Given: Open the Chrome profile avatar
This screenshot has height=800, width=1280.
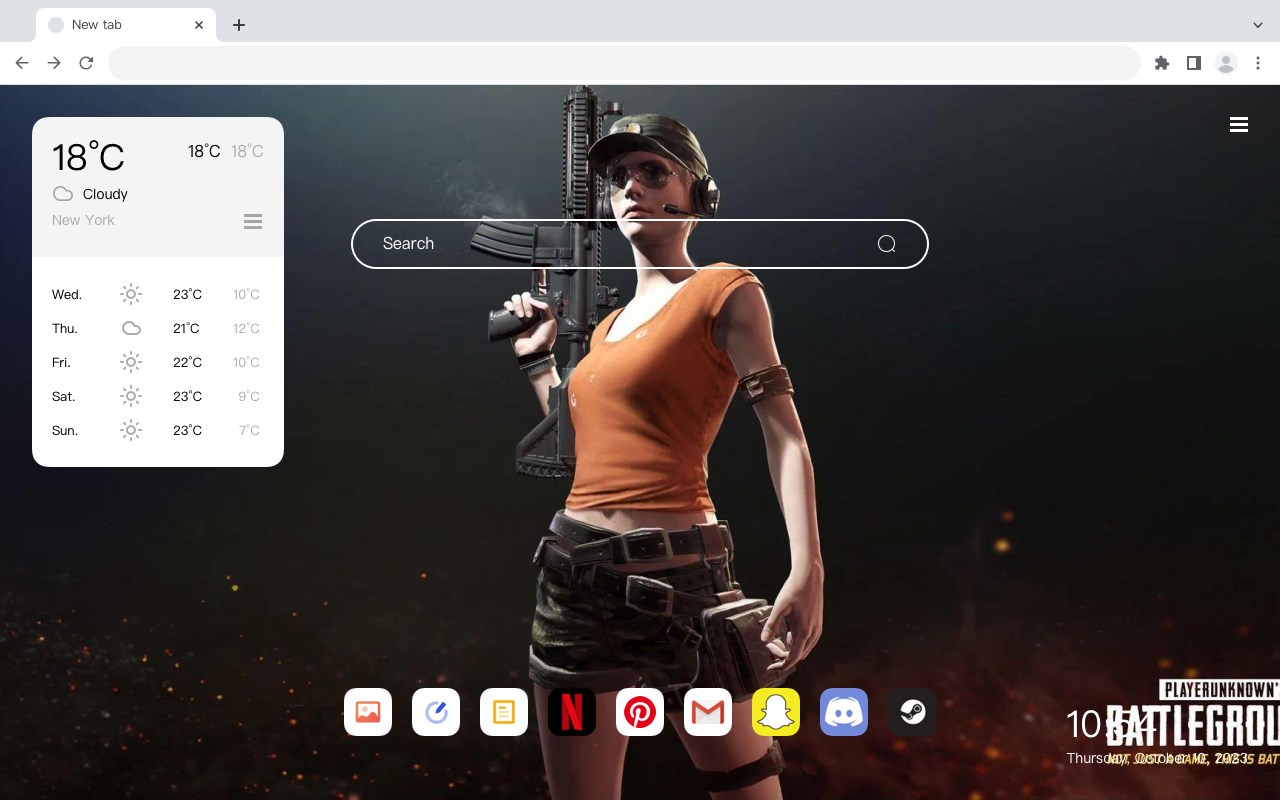Looking at the screenshot, I should (x=1226, y=63).
